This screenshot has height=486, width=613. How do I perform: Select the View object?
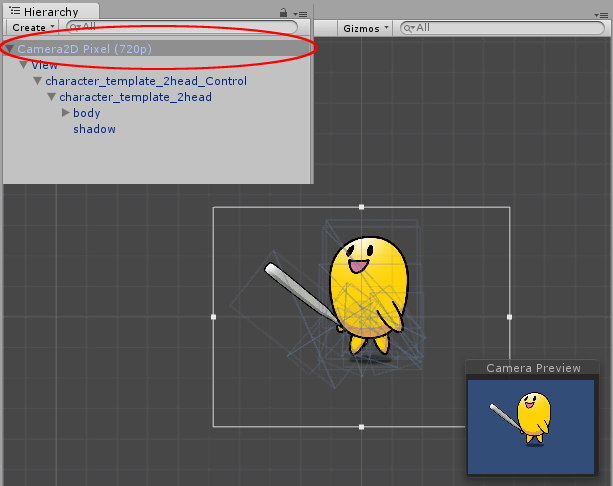(x=45, y=65)
